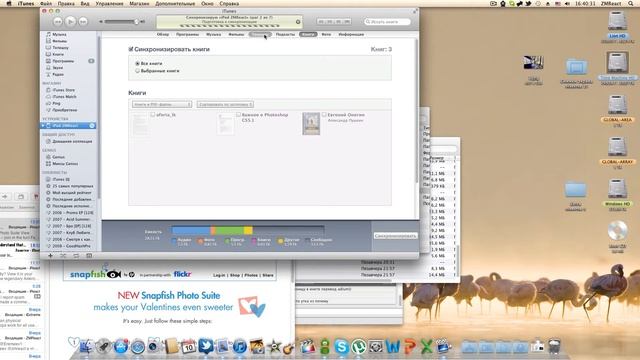Switch to the Обзор tab
Image resolution: width=640 pixels, height=360 pixels.
(163, 34)
